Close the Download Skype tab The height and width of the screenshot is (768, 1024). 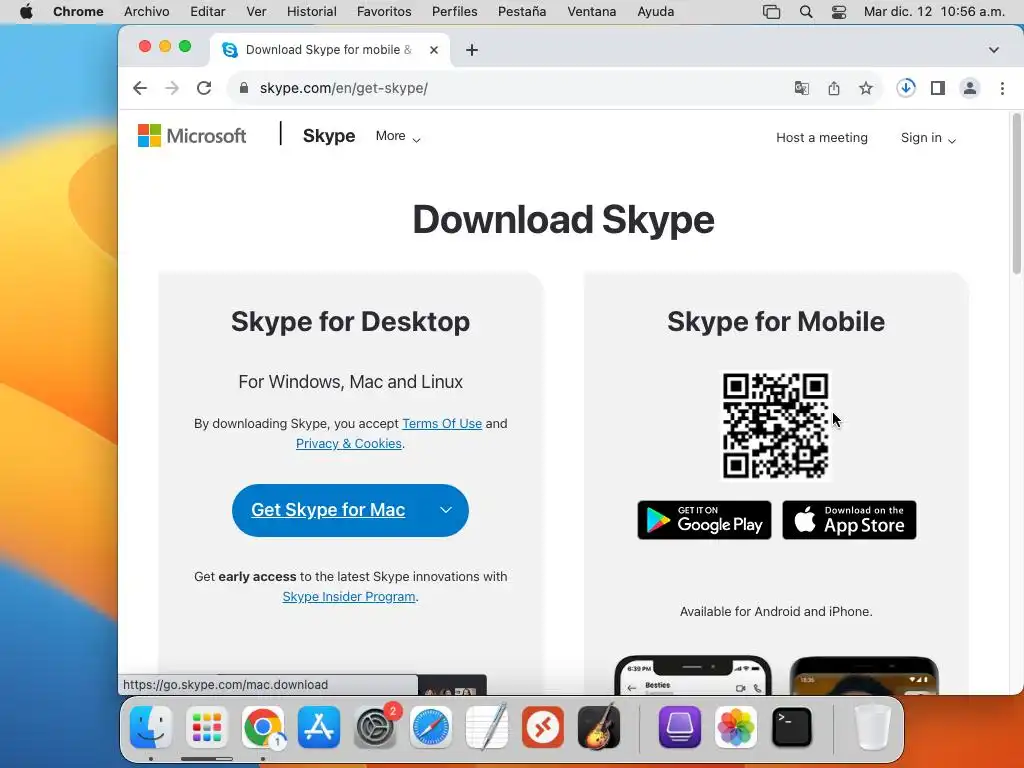tap(434, 50)
